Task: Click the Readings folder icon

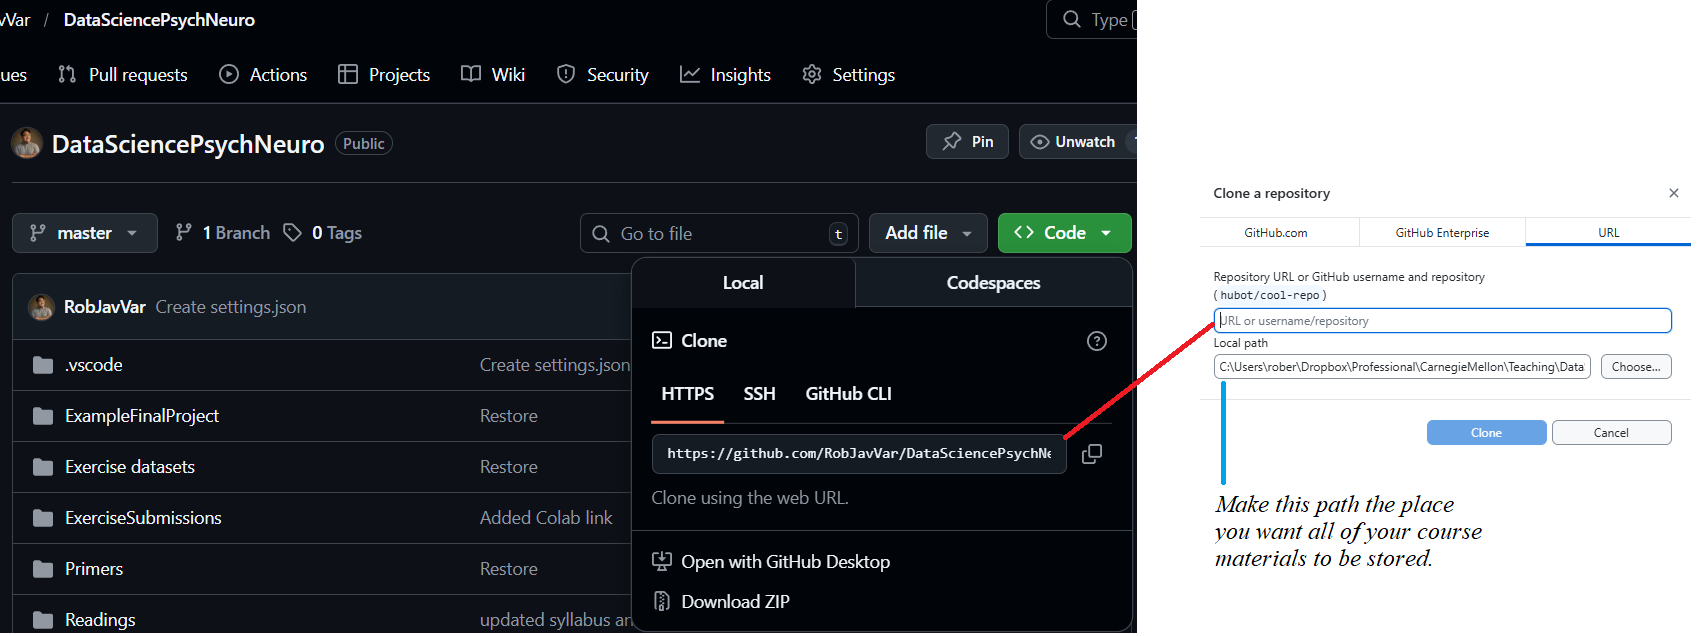Action: click(43, 620)
